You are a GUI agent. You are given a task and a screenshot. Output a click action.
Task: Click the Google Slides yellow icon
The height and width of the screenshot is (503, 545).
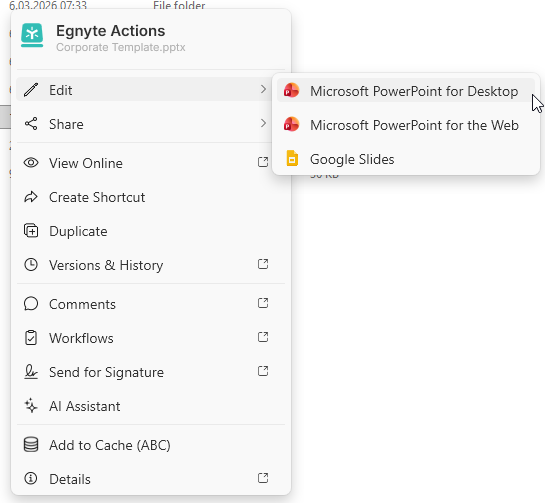tap(292, 159)
